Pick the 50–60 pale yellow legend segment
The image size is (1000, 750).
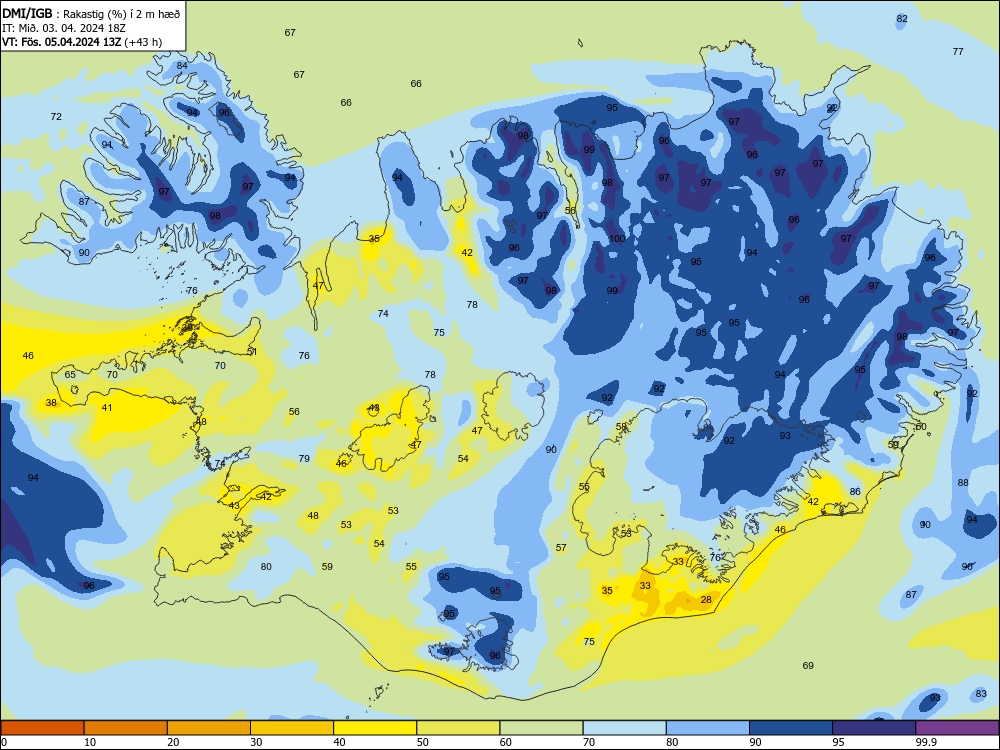tap(458, 728)
